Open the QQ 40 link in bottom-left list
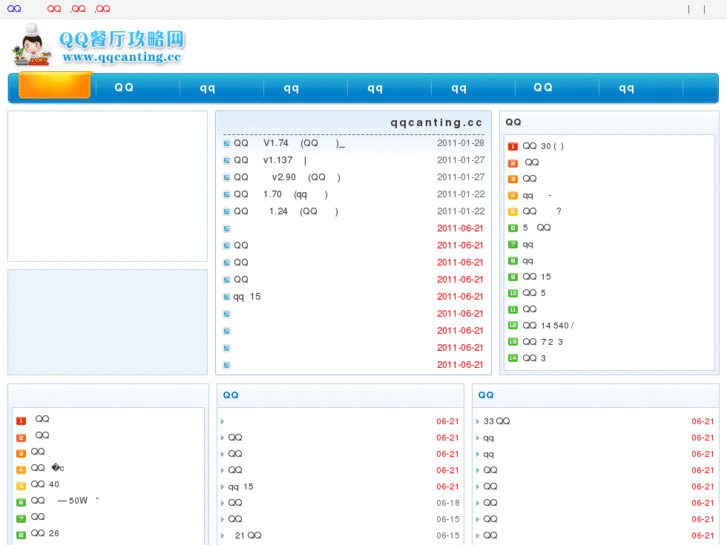The height and width of the screenshot is (545, 727). (x=45, y=485)
